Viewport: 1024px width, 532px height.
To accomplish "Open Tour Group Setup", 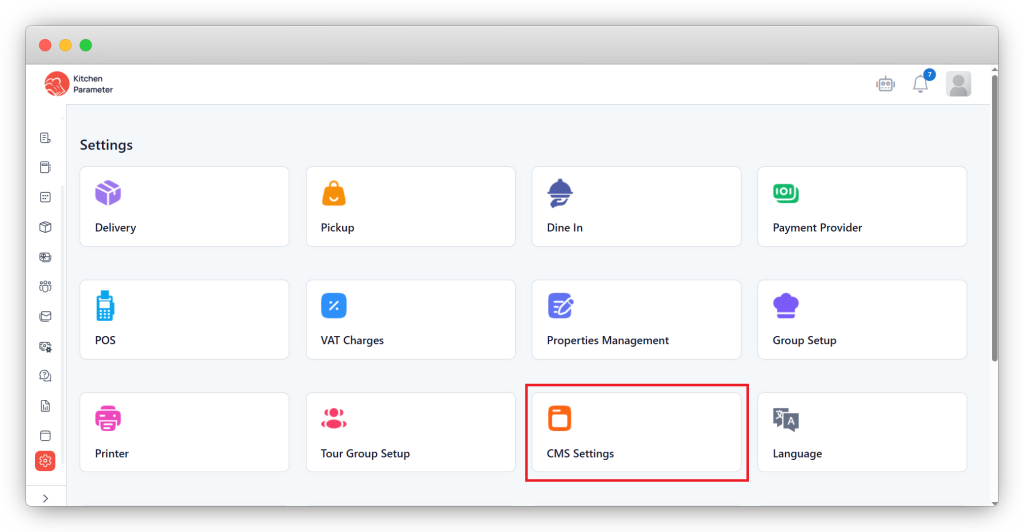I will 410,433.
